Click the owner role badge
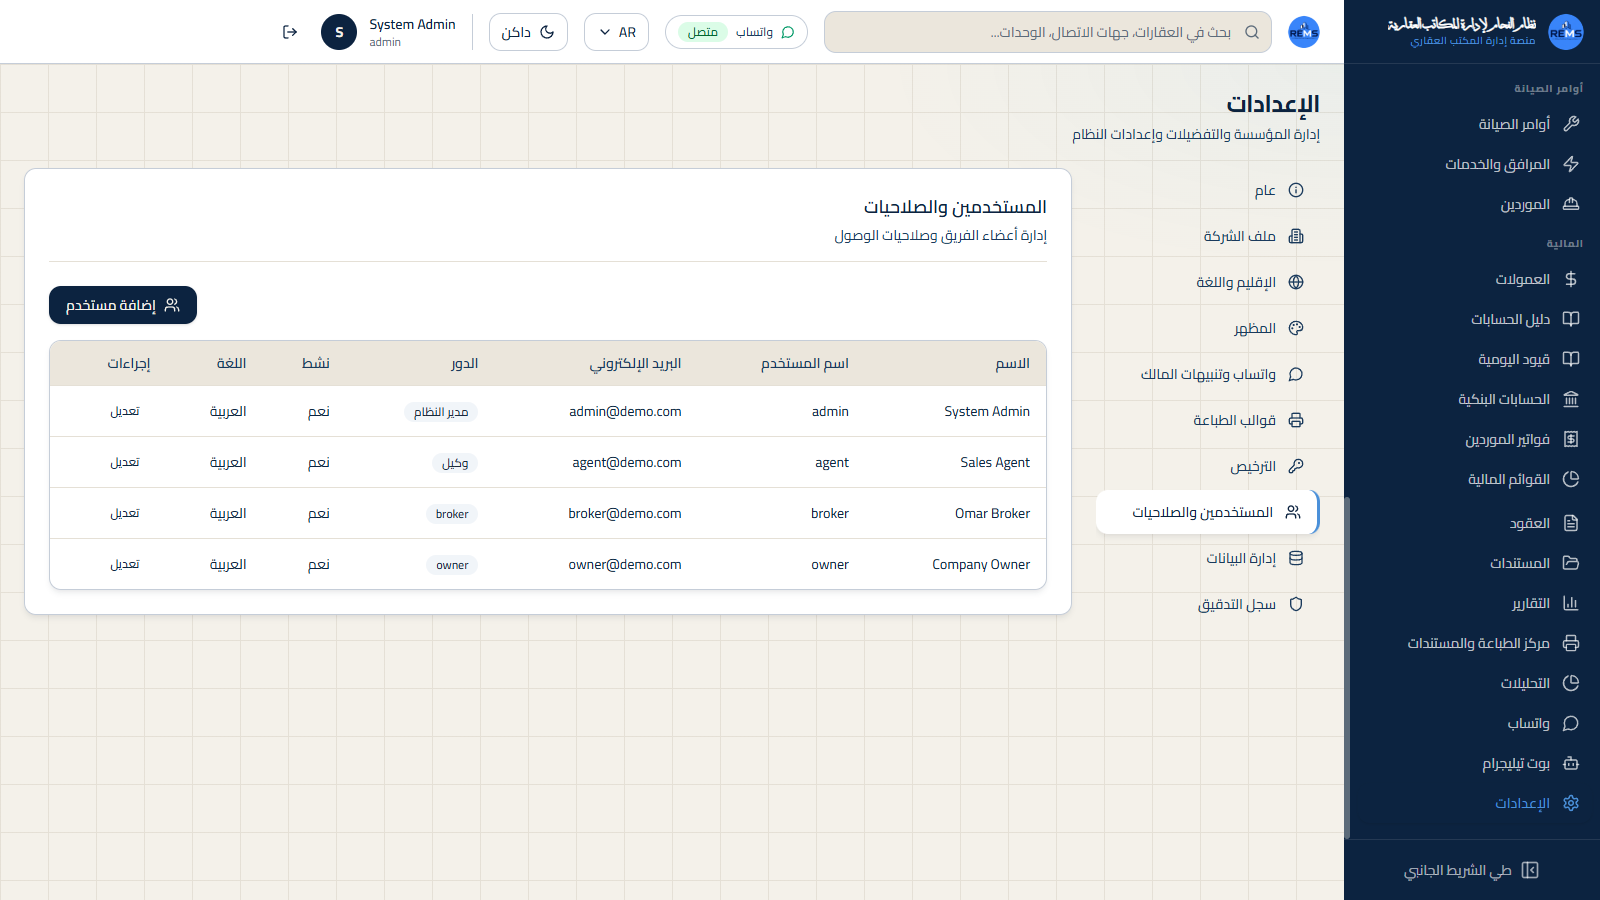 [452, 565]
